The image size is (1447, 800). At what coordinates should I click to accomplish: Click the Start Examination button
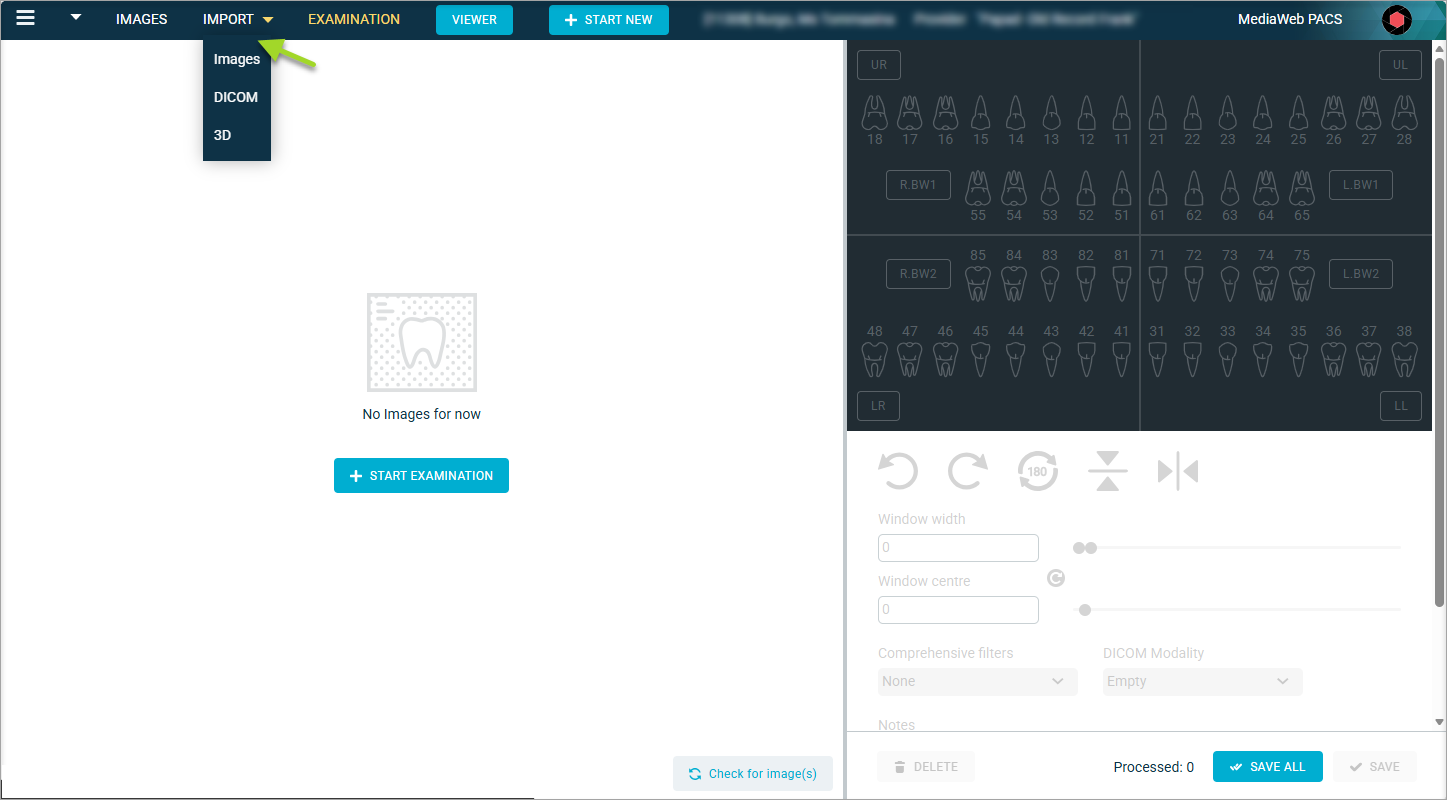coord(421,476)
